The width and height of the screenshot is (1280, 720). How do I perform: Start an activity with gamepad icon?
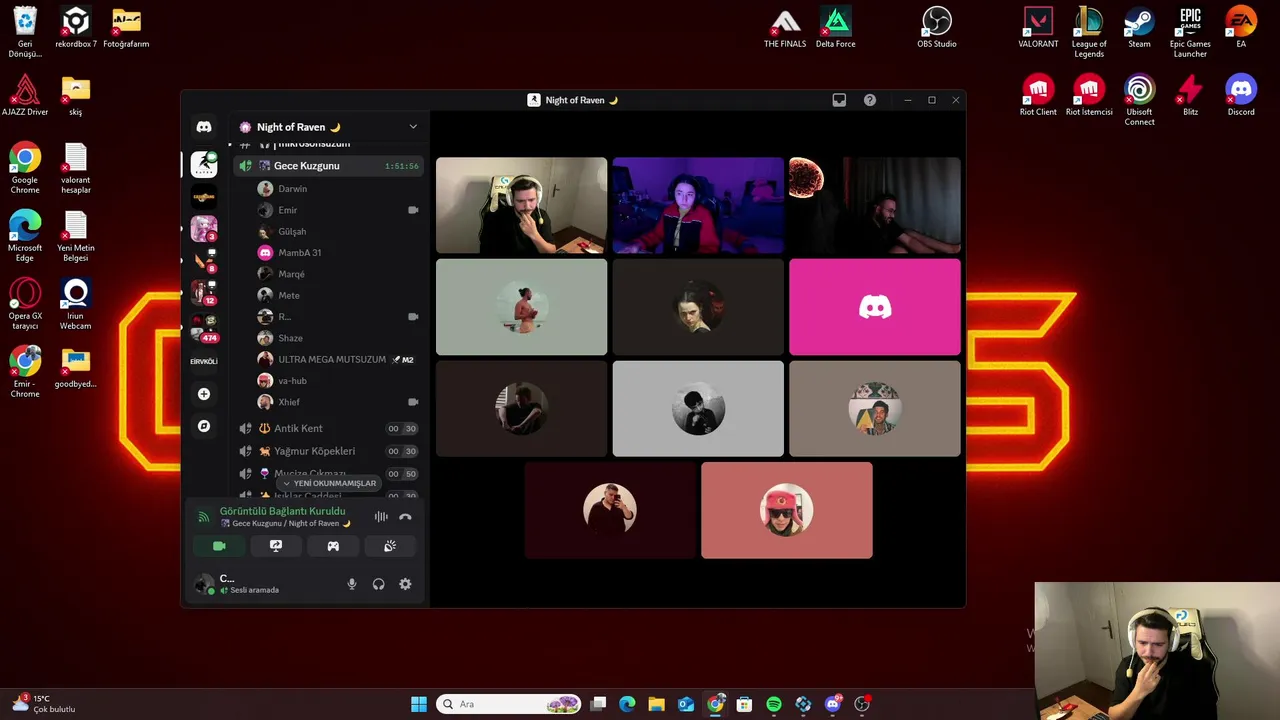333,546
